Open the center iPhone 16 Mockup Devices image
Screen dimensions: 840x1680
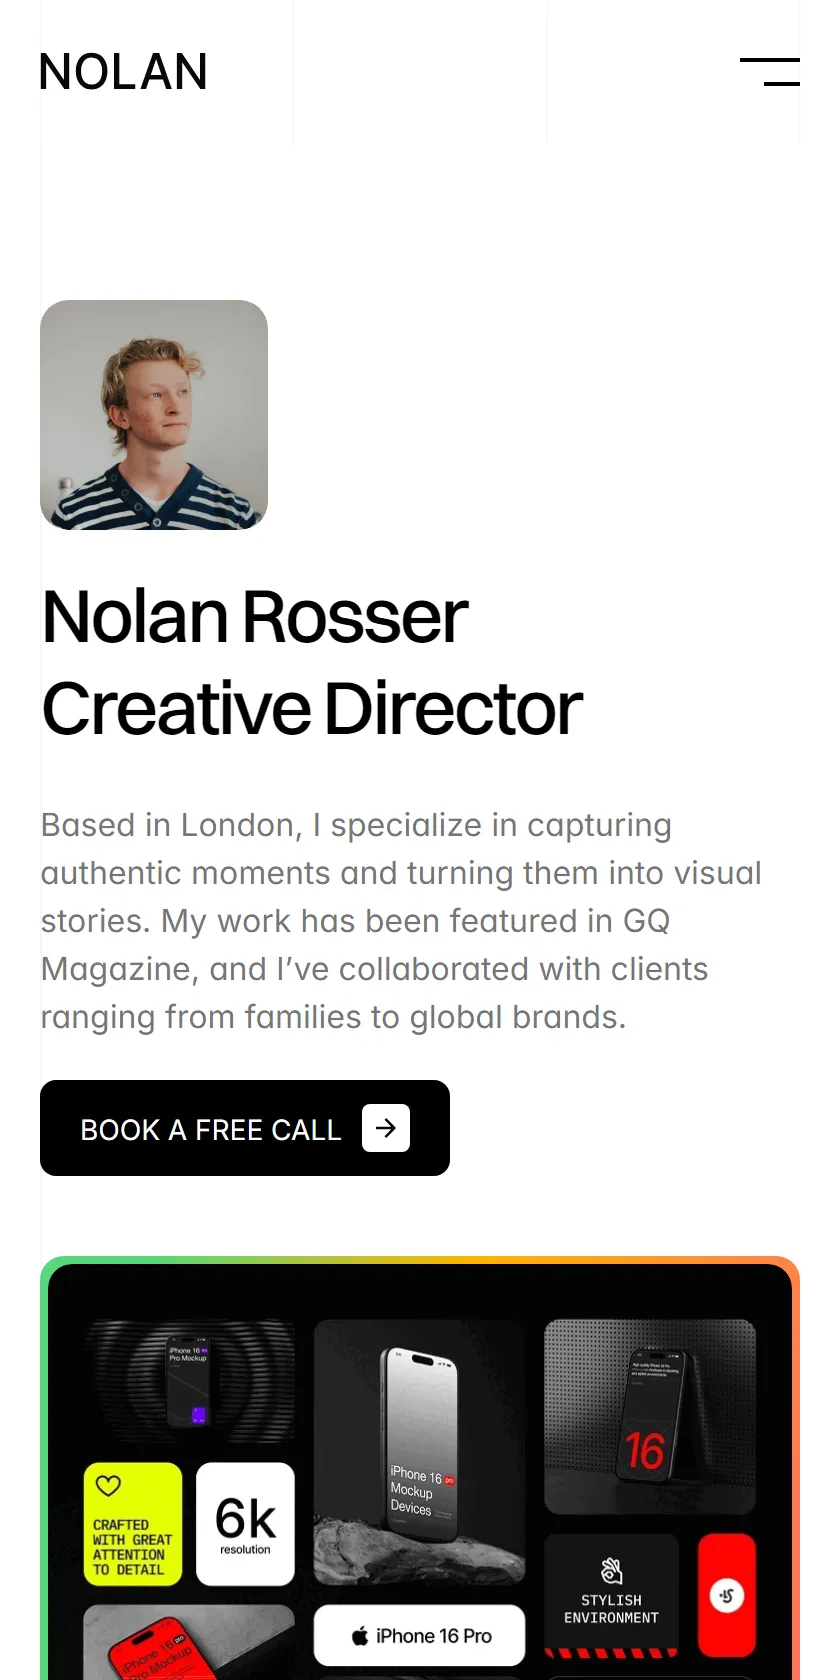click(420, 1452)
